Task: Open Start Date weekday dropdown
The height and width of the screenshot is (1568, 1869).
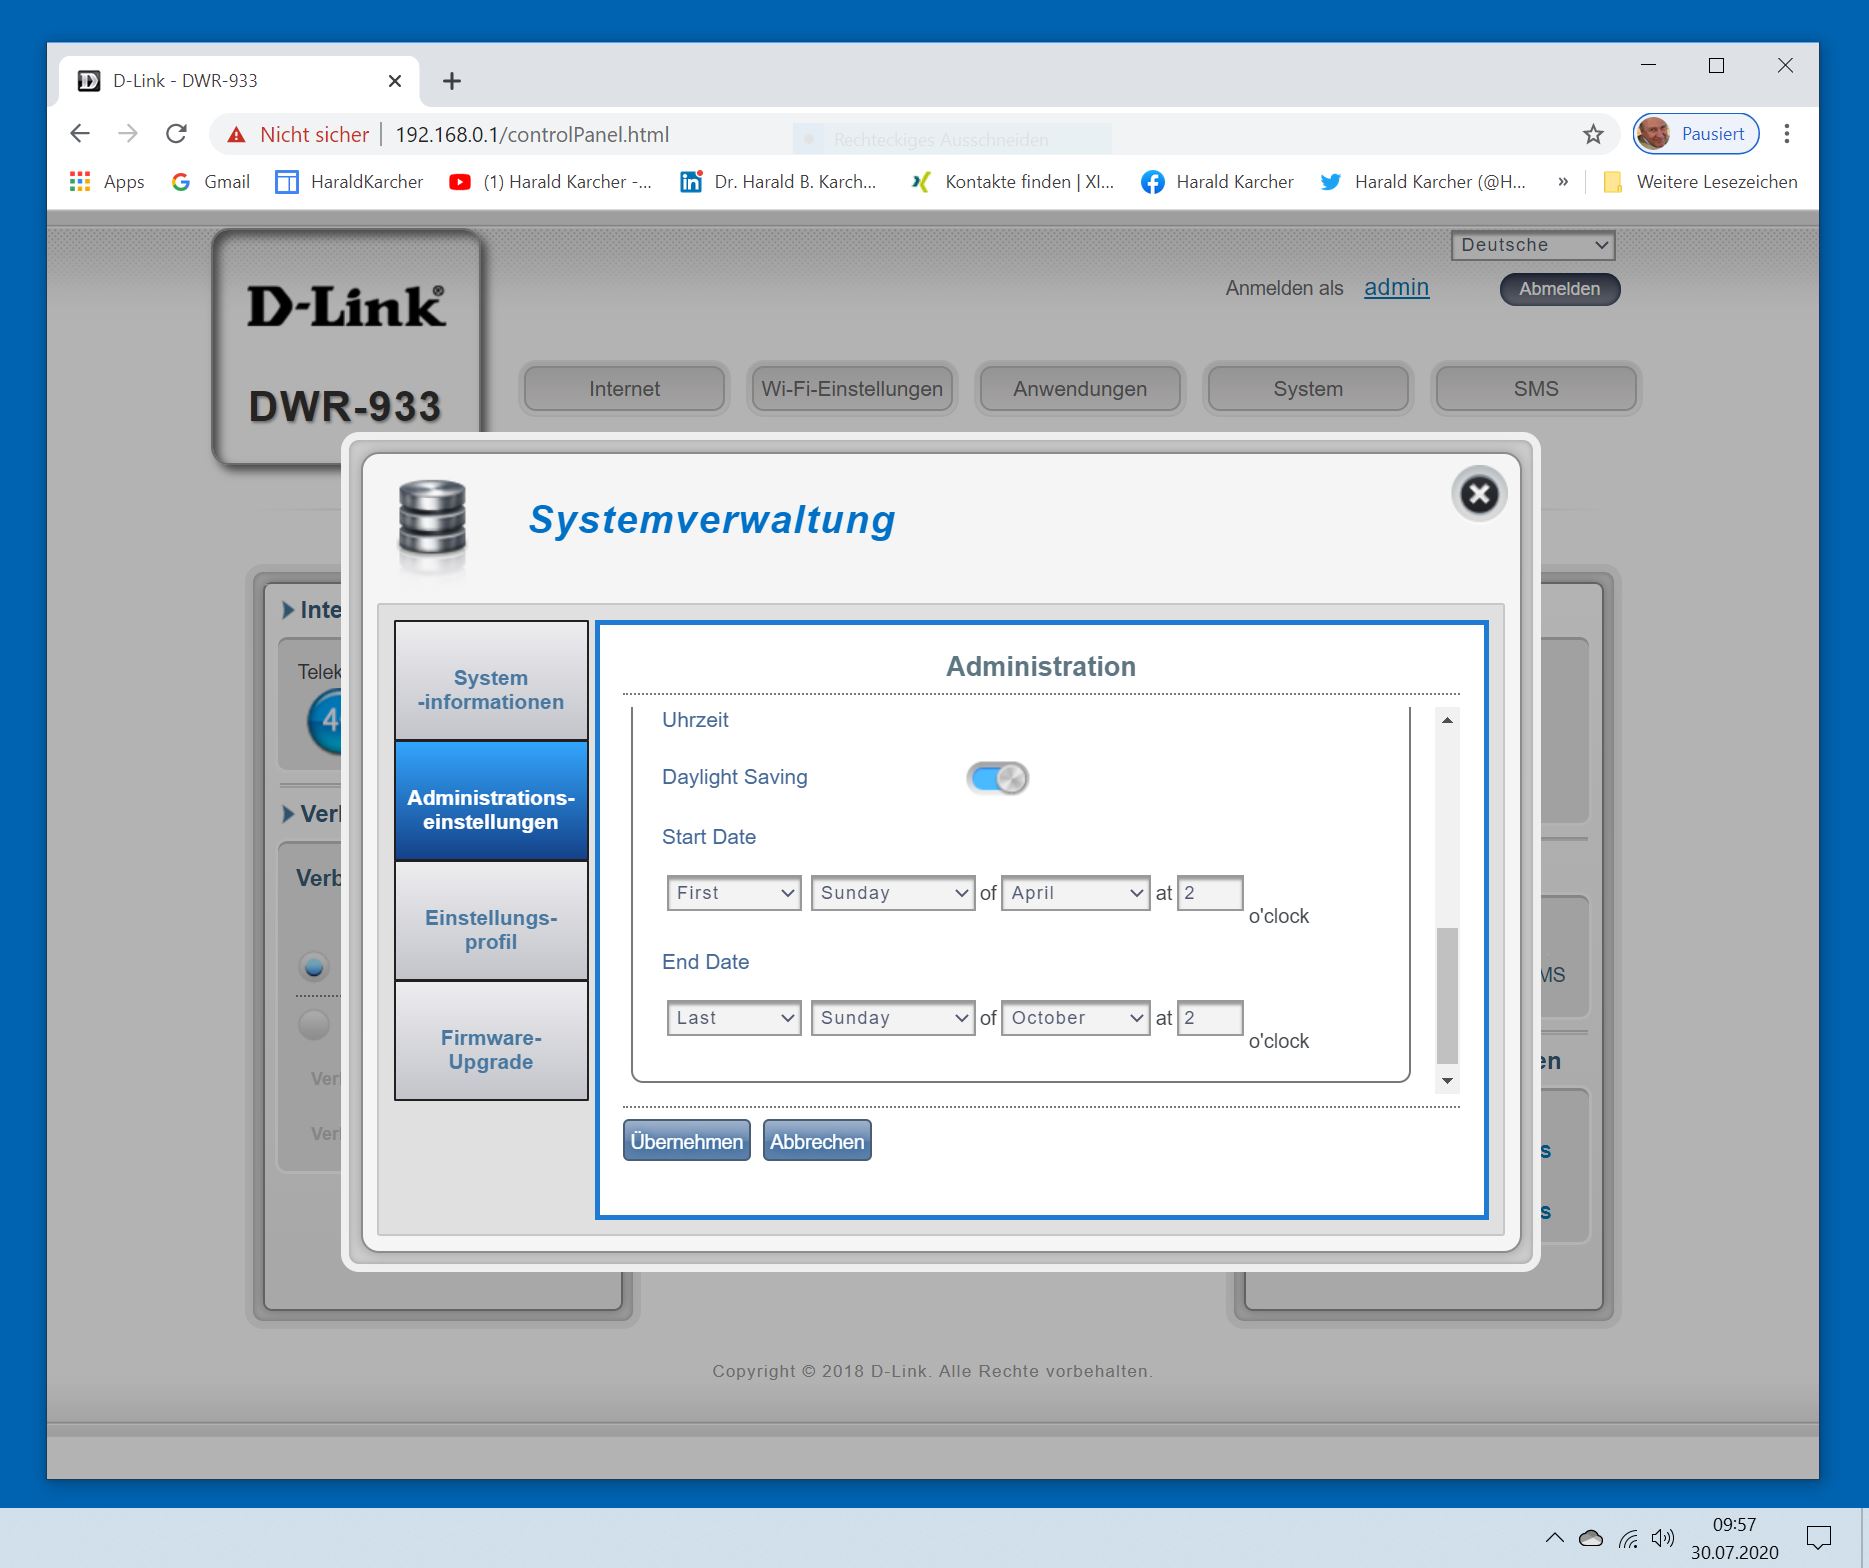Action: 893,893
